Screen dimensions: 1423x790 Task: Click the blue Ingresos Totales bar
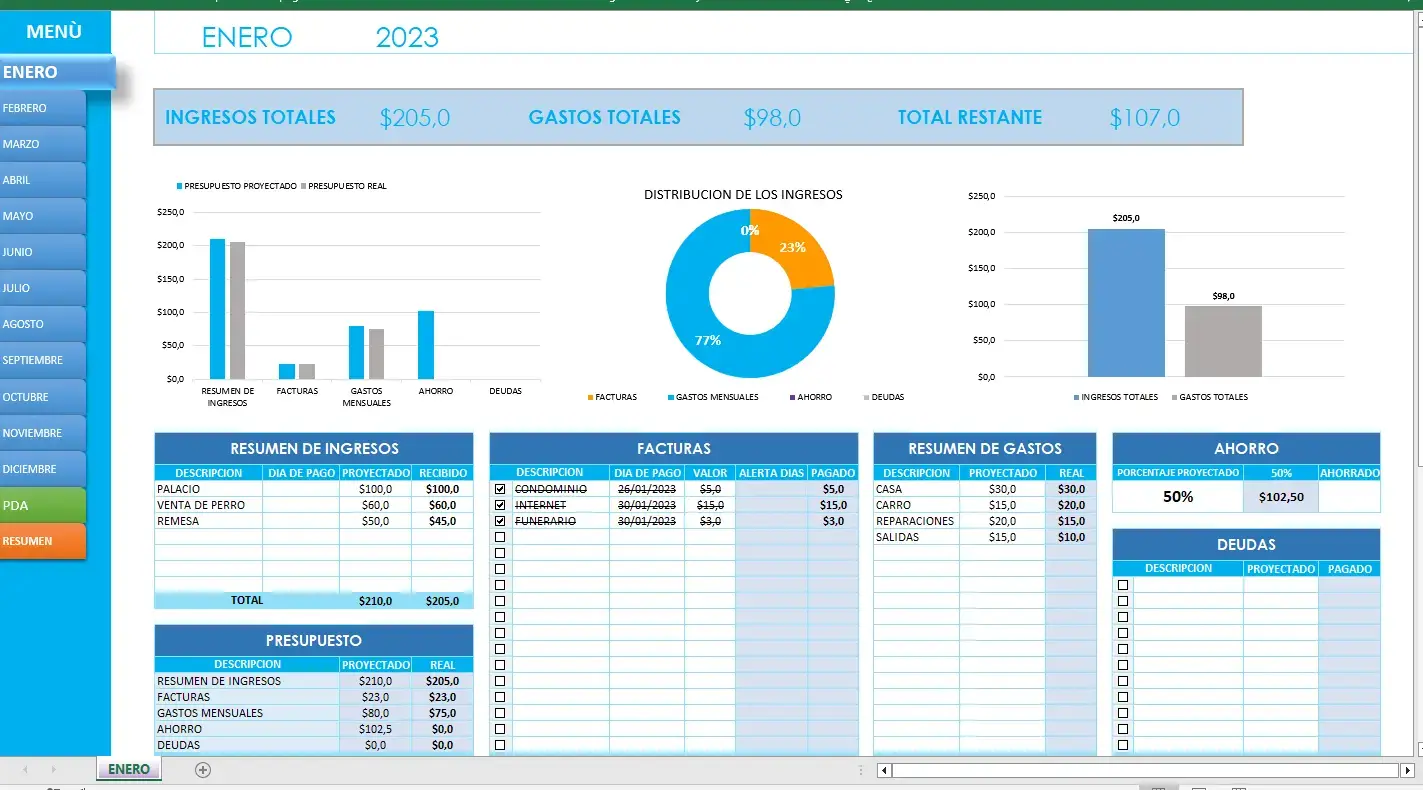[1126, 302]
